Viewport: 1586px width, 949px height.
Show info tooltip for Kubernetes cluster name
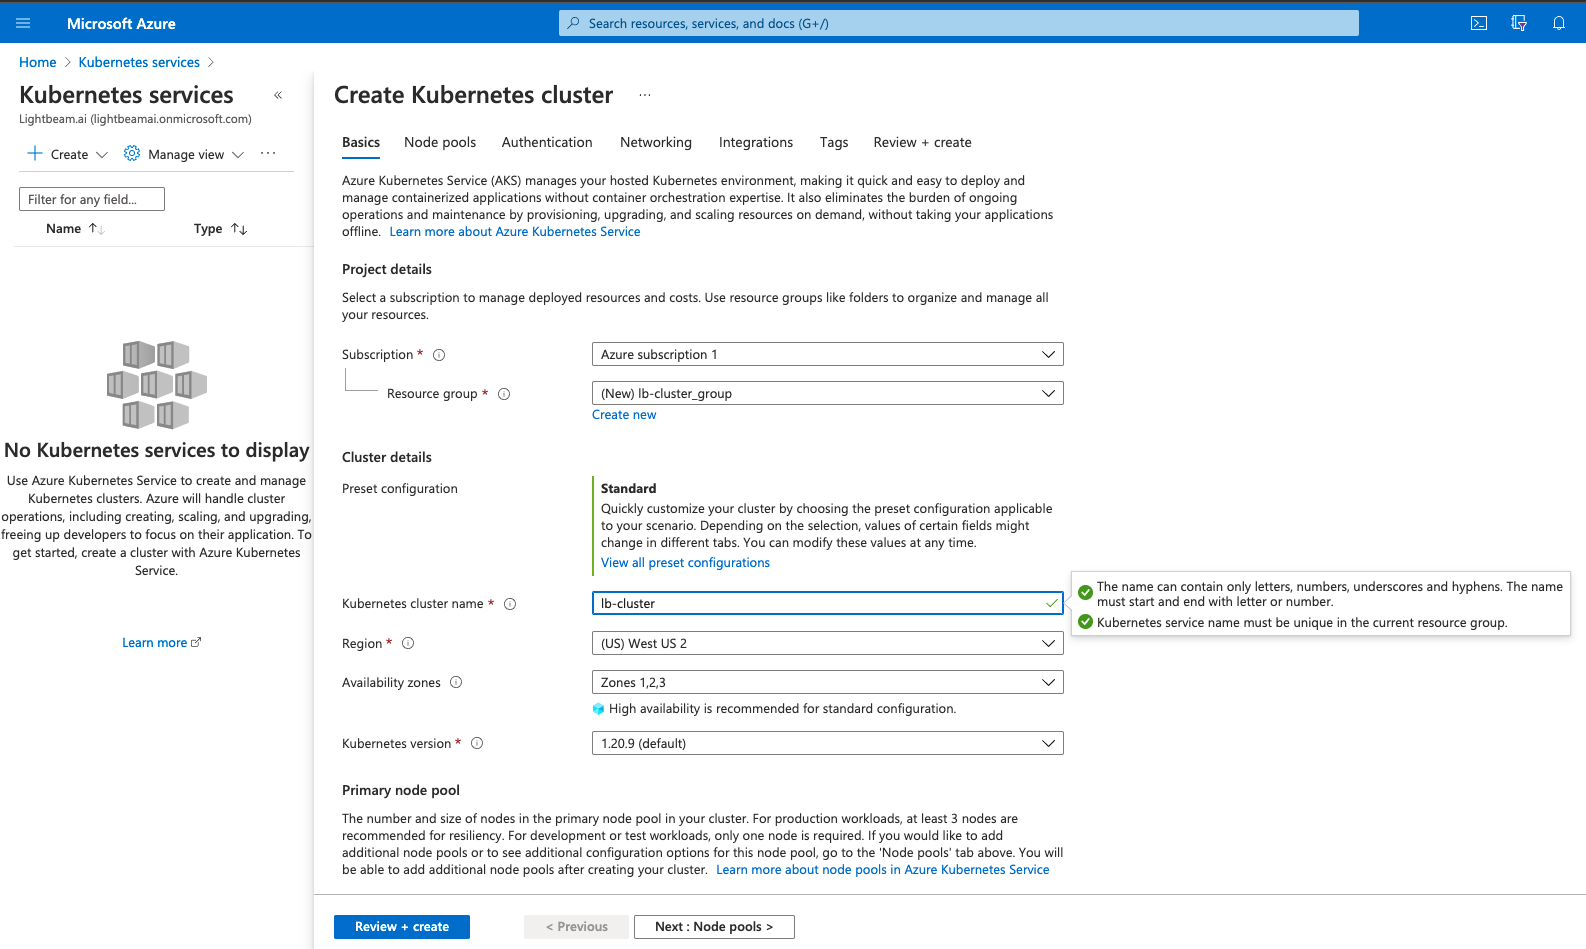510,604
